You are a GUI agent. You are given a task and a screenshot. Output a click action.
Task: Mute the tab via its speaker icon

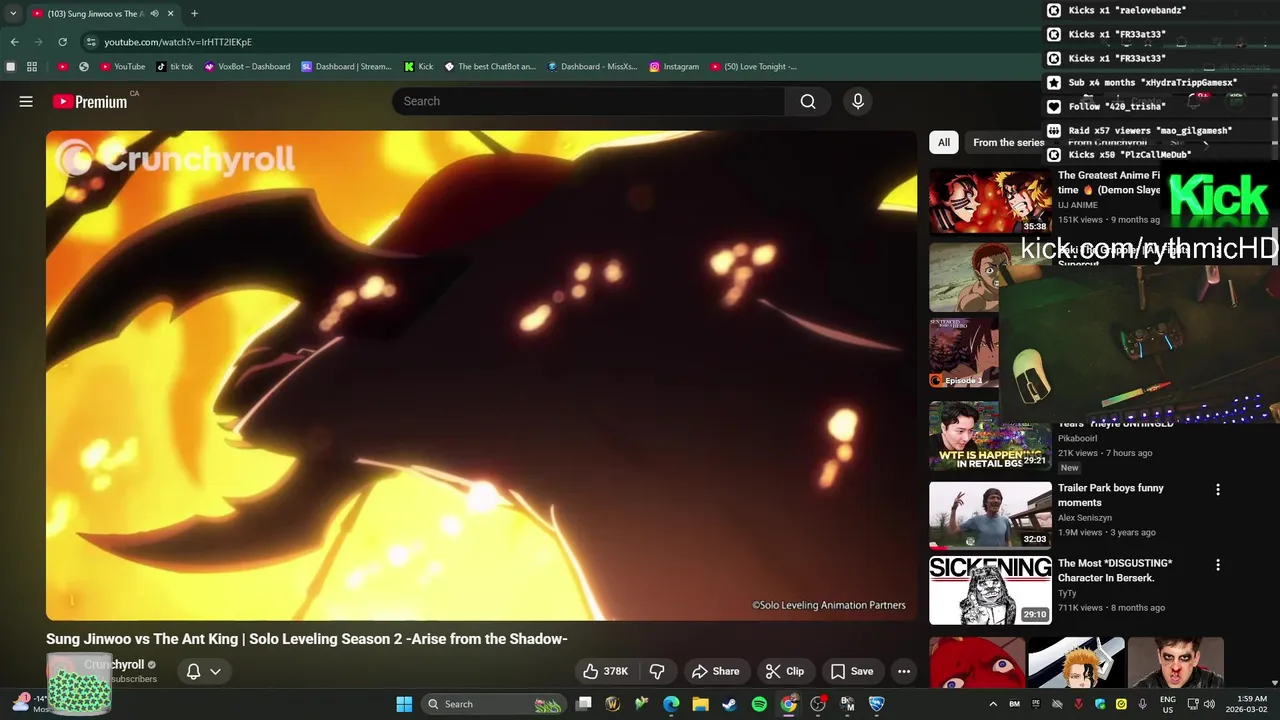[x=154, y=13]
